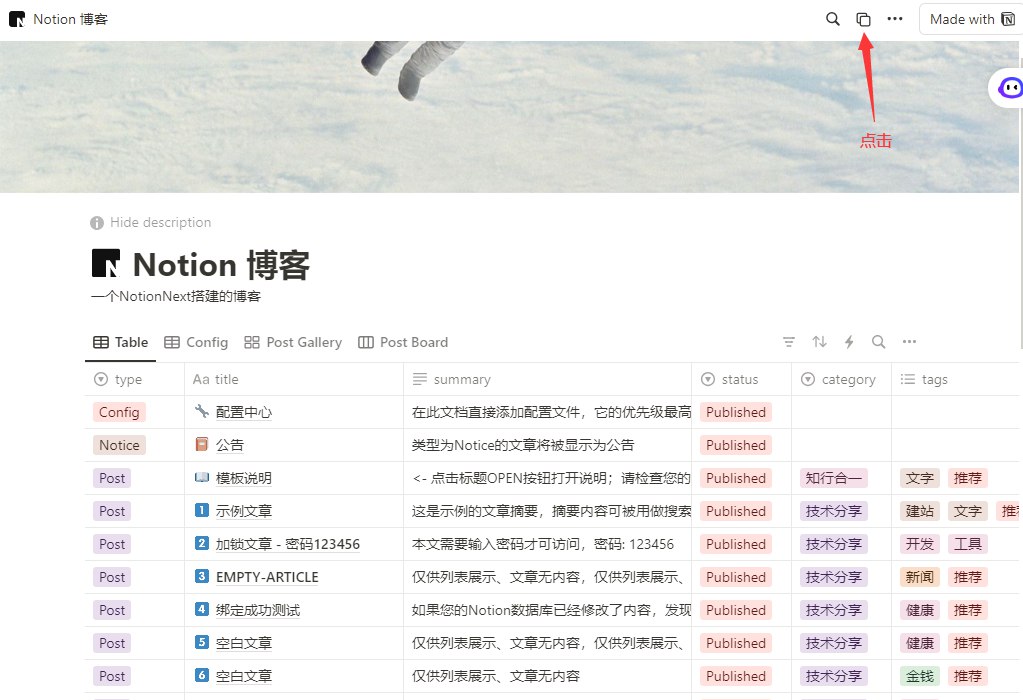Click Published status in 配置中心 row
1023x700 pixels.
[736, 412]
